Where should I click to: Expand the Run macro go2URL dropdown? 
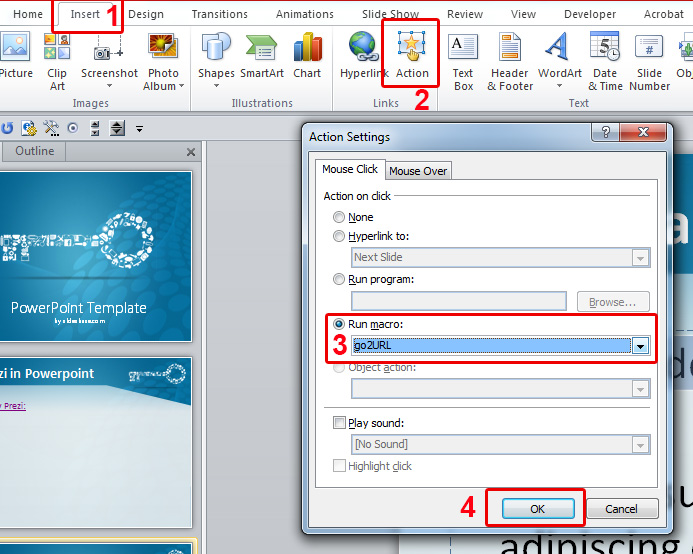640,346
